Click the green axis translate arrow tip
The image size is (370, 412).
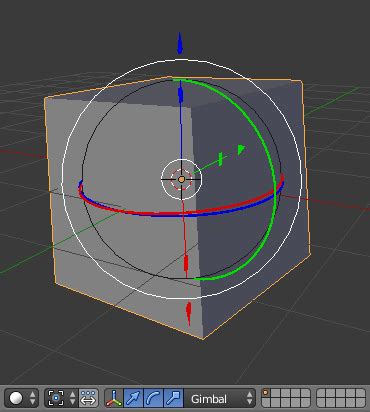tap(241, 150)
